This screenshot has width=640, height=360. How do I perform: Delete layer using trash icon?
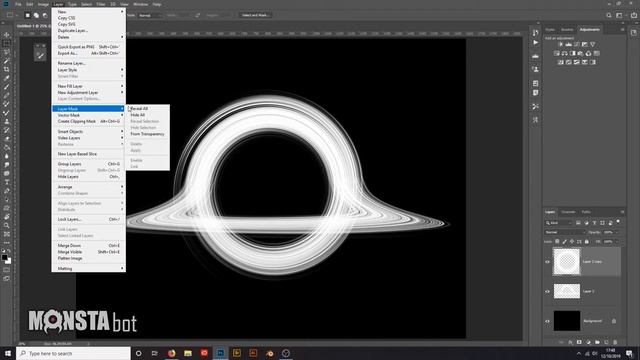615,342
